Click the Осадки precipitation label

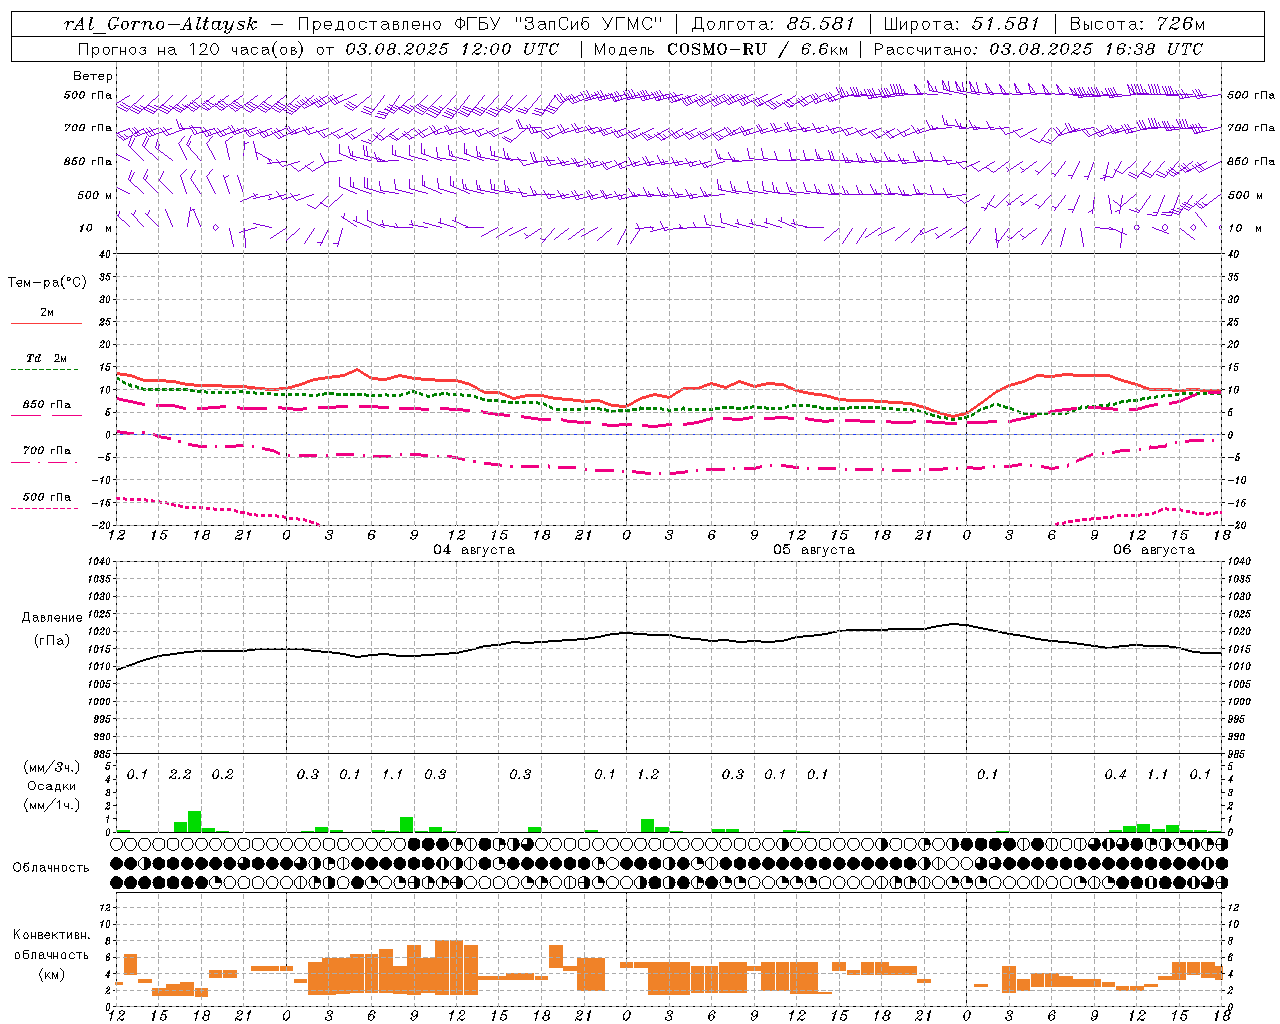click(51, 786)
